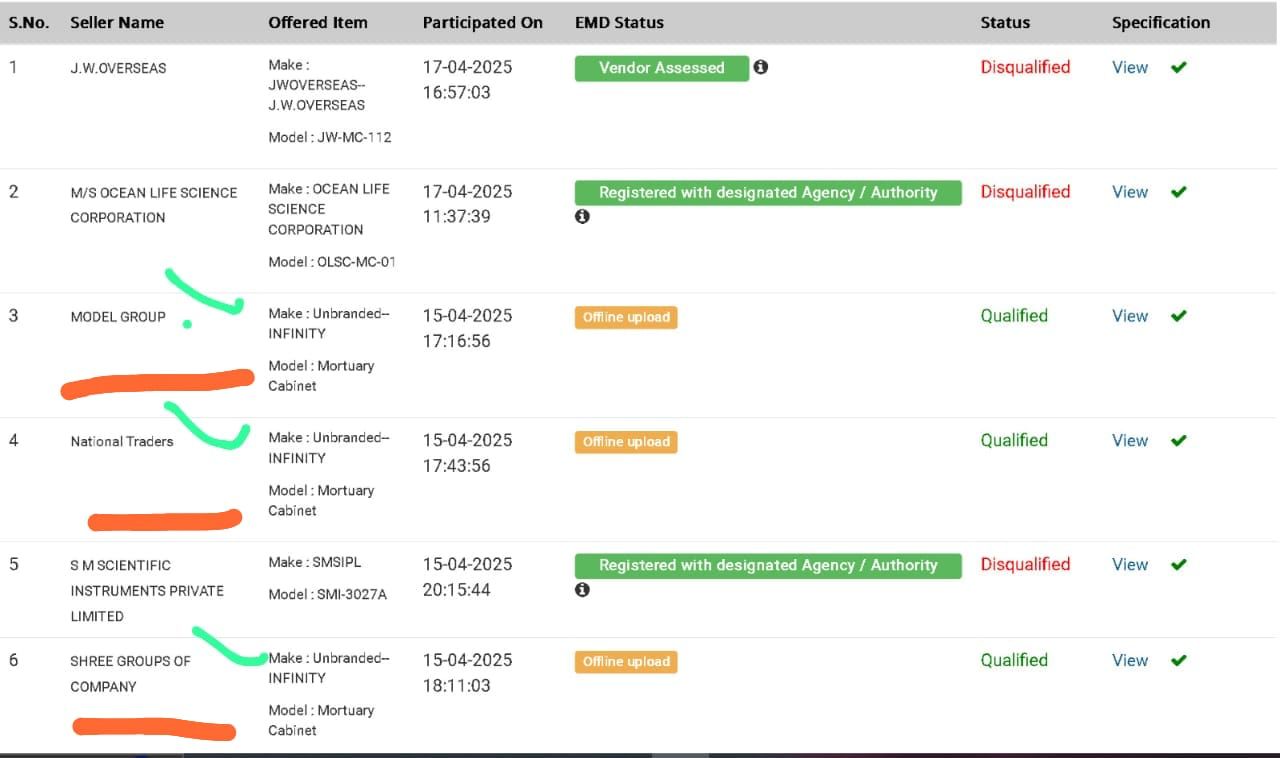Click green checkmark in J.W.OVERSEAS row

1178,67
